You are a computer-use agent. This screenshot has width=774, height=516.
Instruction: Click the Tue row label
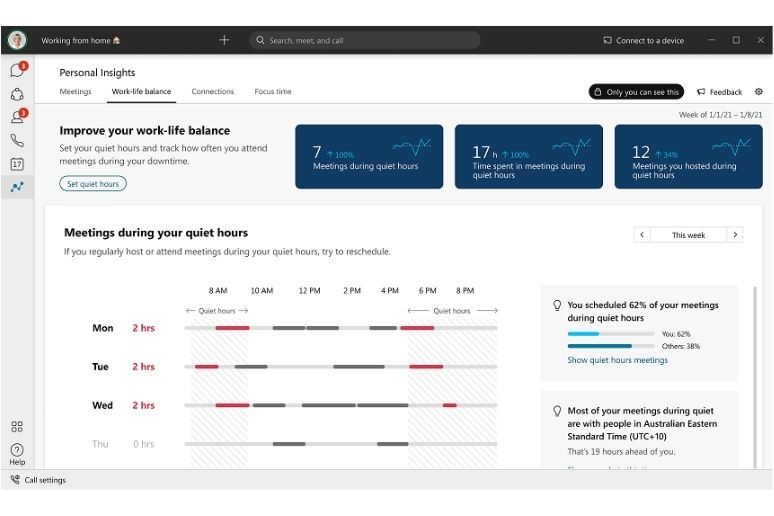click(x=100, y=366)
